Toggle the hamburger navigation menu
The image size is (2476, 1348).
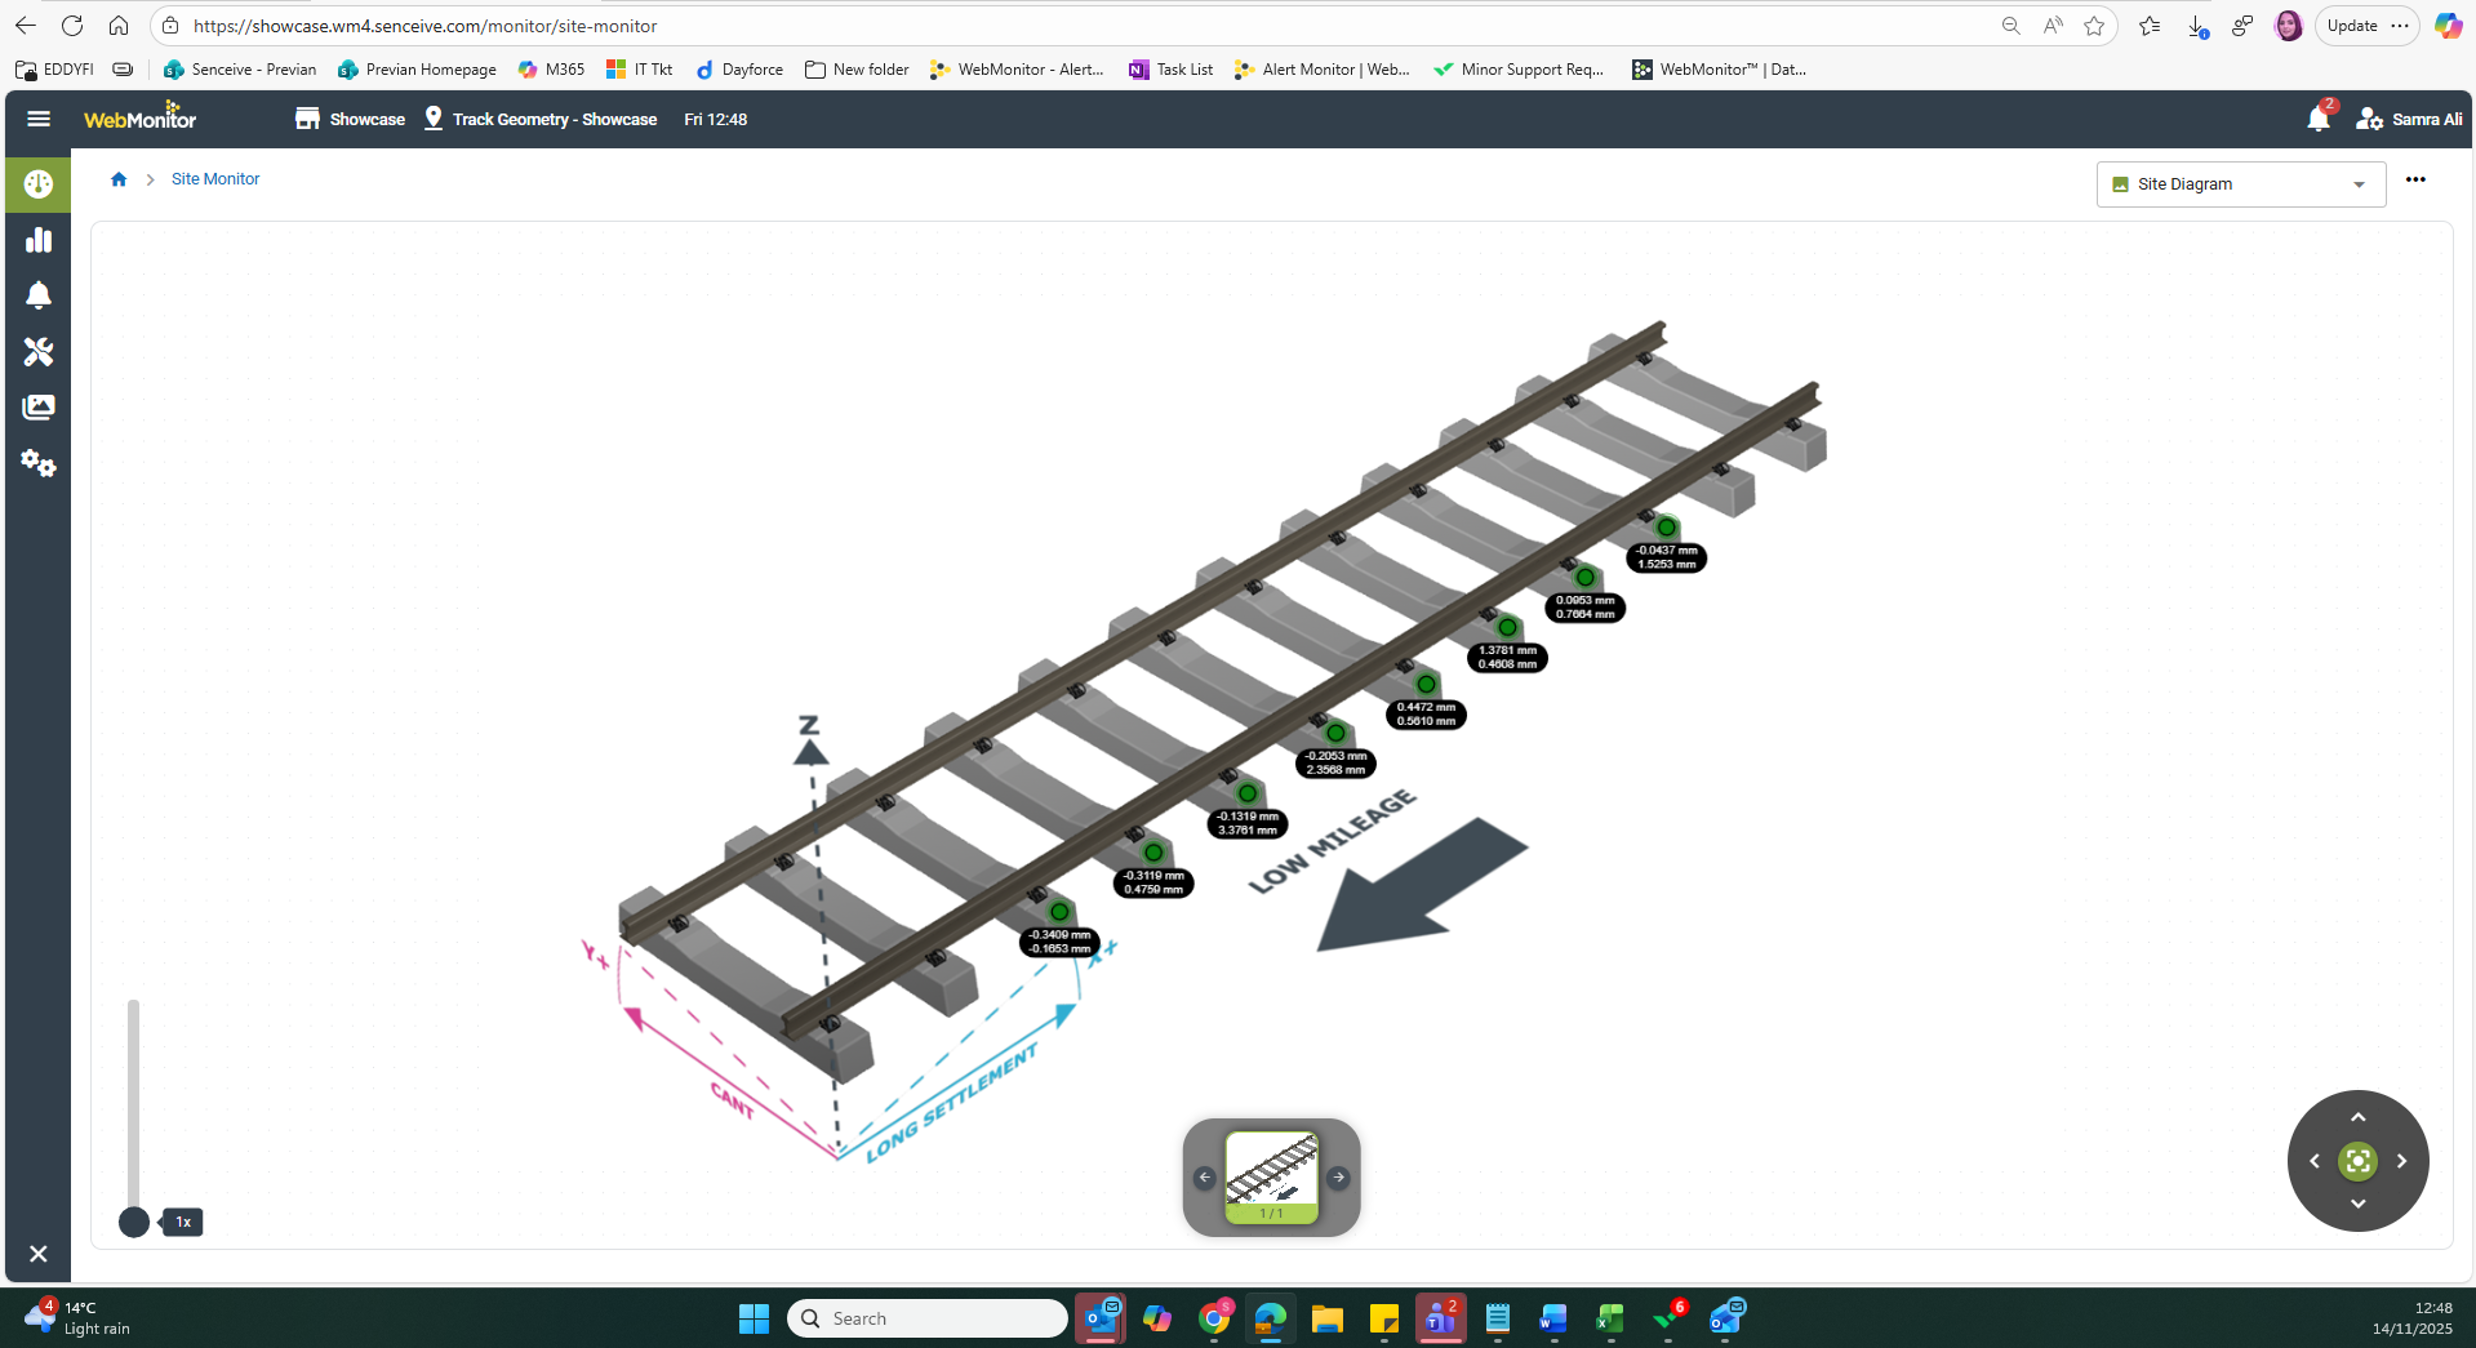point(38,119)
